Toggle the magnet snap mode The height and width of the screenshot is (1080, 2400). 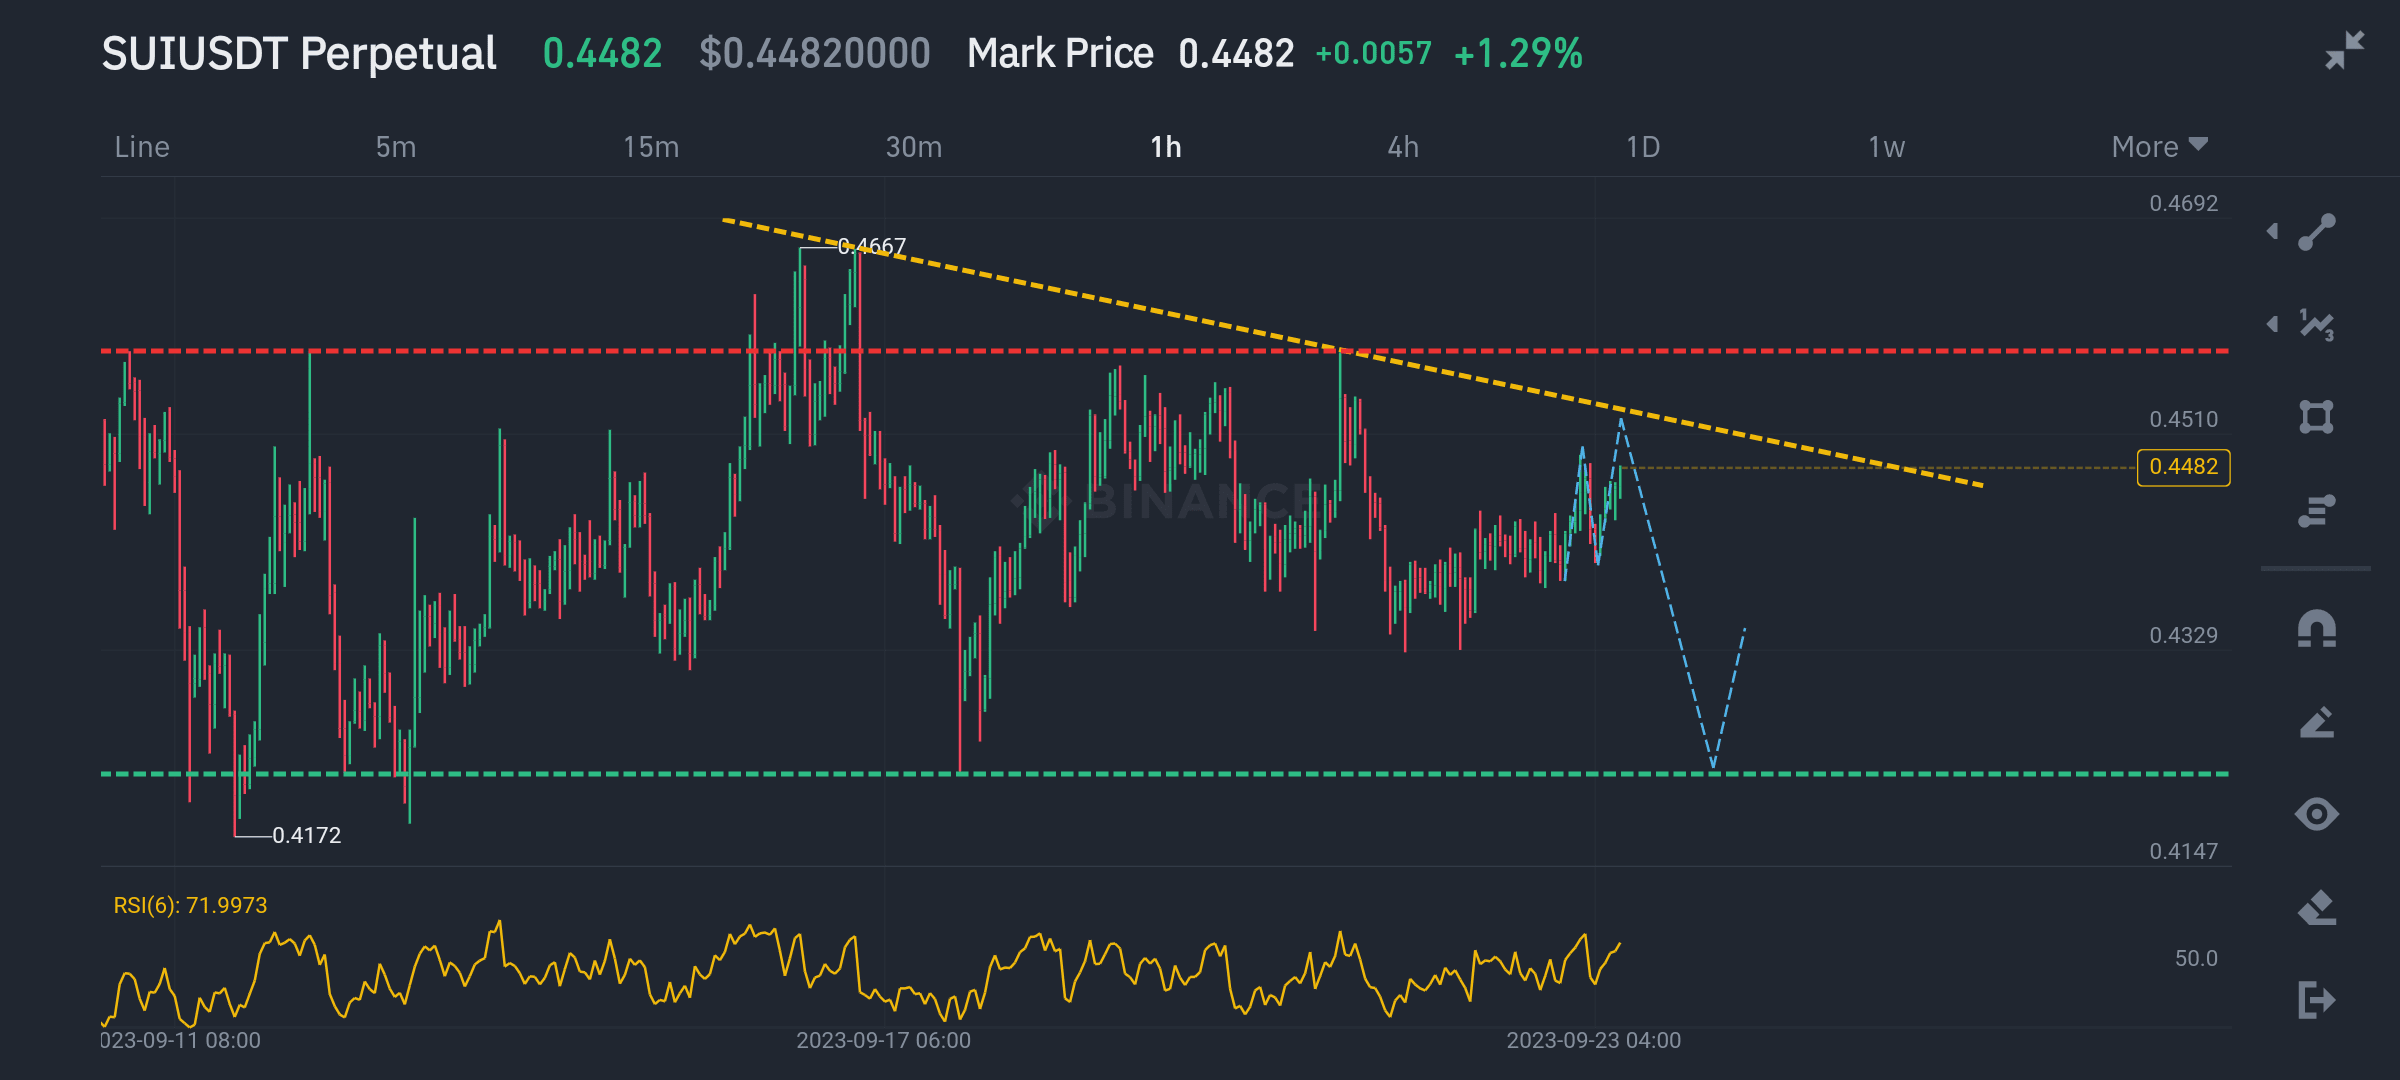2316,630
